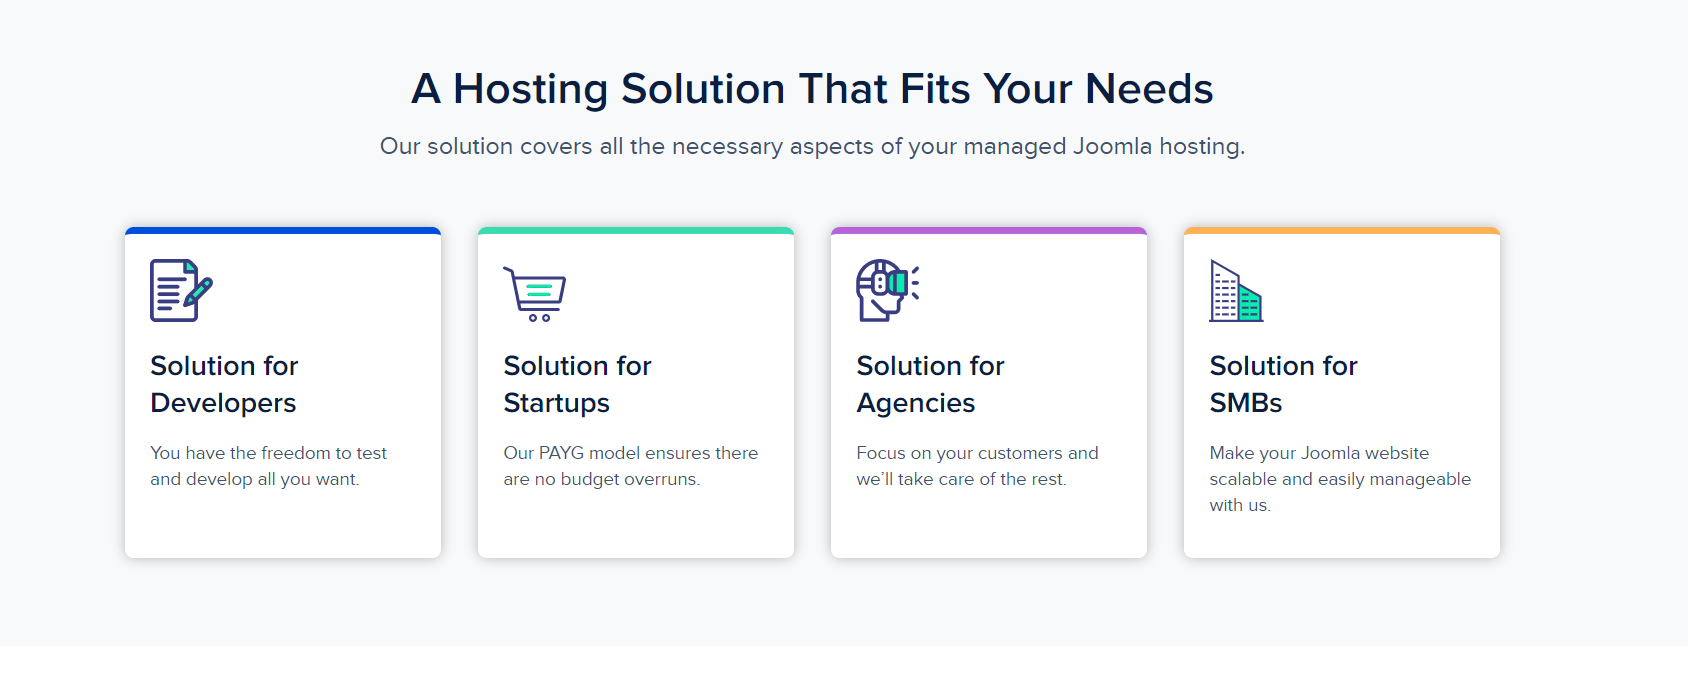Select the Solution for Agencies title

(x=930, y=384)
